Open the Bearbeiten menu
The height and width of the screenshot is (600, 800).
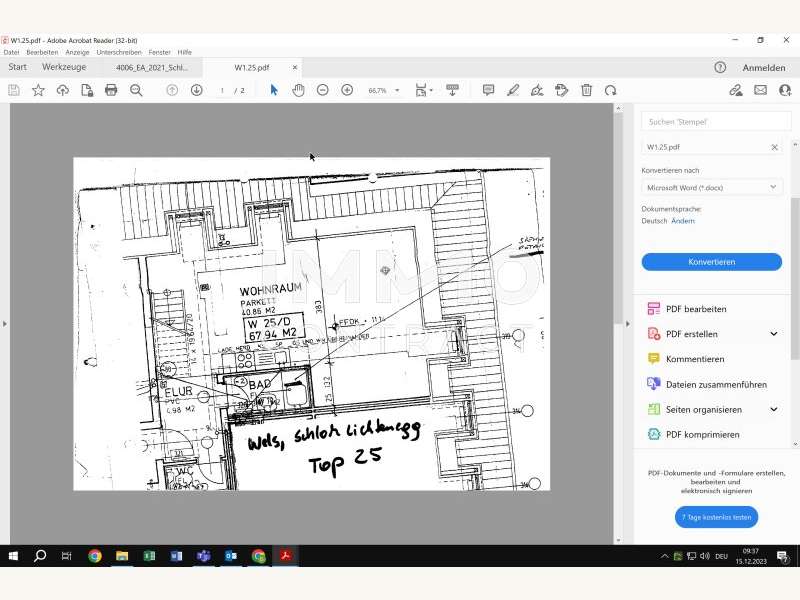42,52
